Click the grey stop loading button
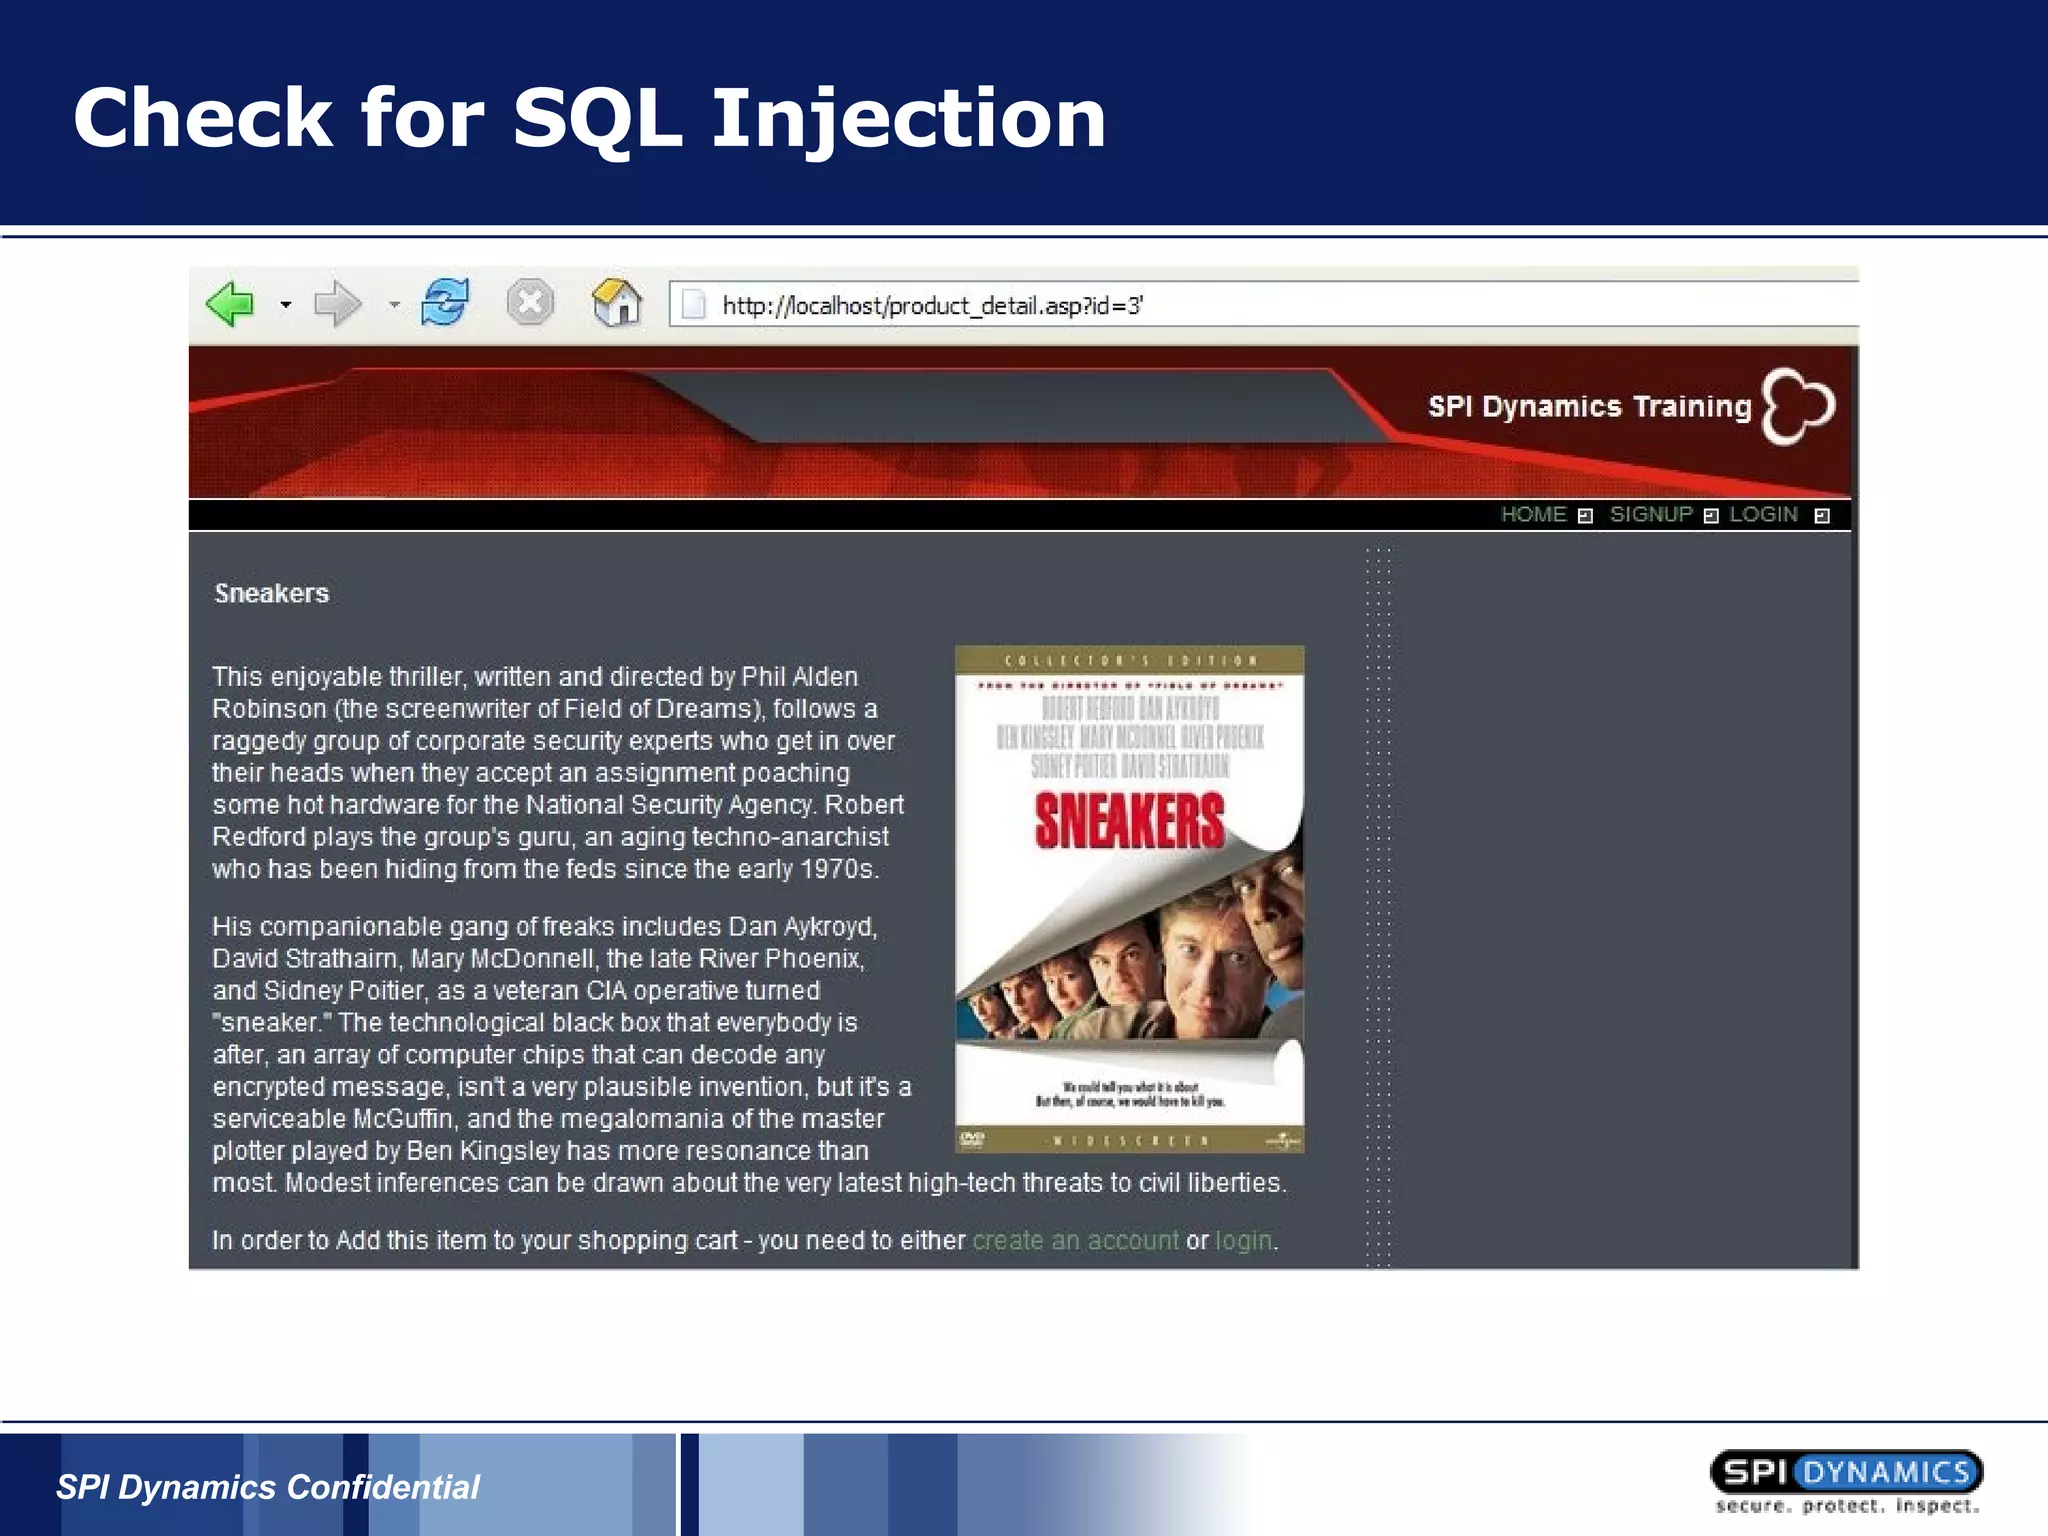The width and height of the screenshot is (2048, 1536). pos(530,302)
